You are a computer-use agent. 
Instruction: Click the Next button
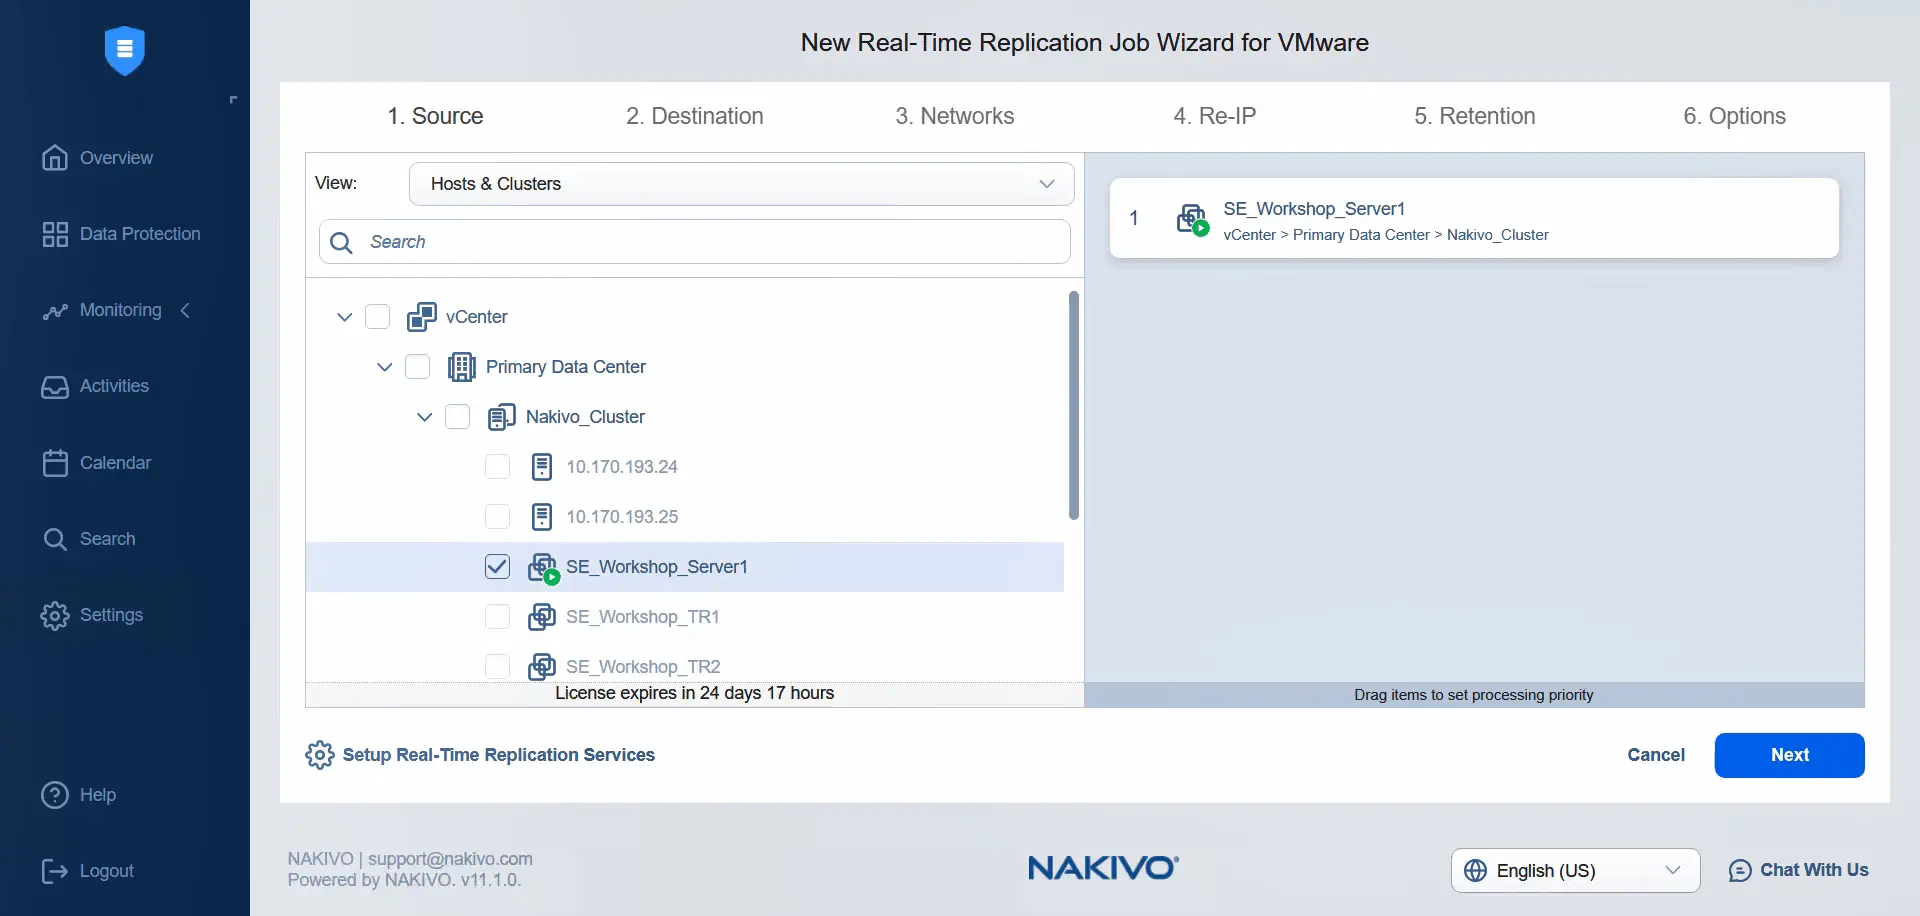[1789, 755]
